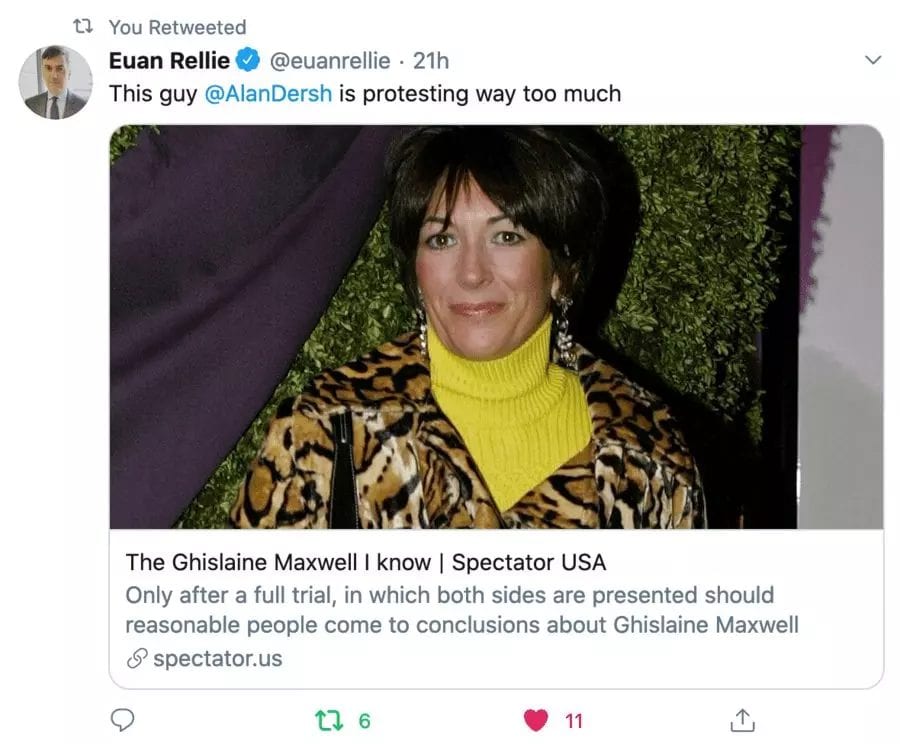Open the @euanrellie handle link

[328, 61]
